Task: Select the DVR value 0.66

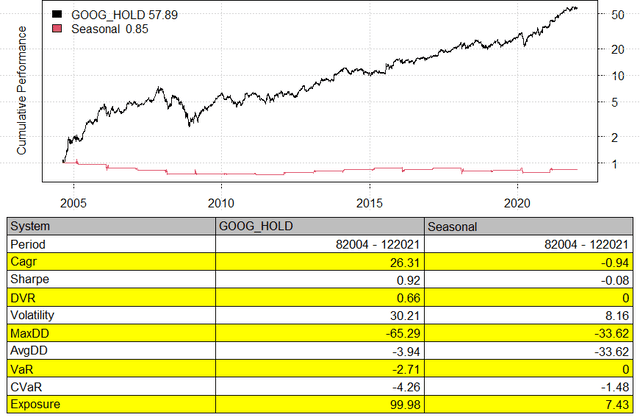Action: tap(408, 298)
